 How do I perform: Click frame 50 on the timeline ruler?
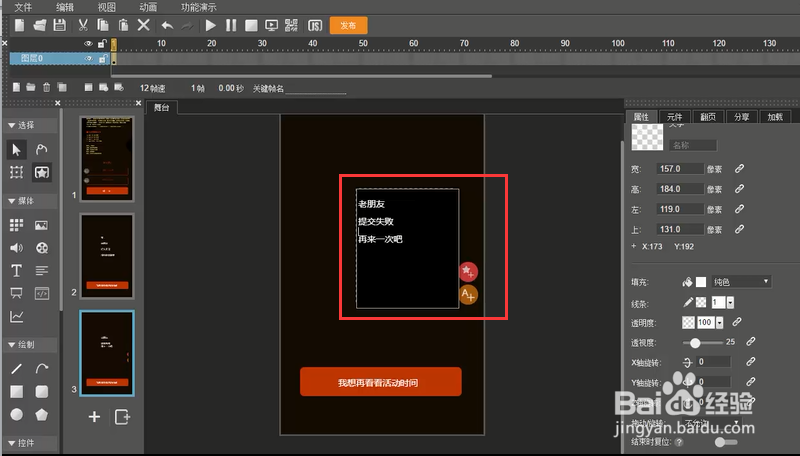[363, 44]
